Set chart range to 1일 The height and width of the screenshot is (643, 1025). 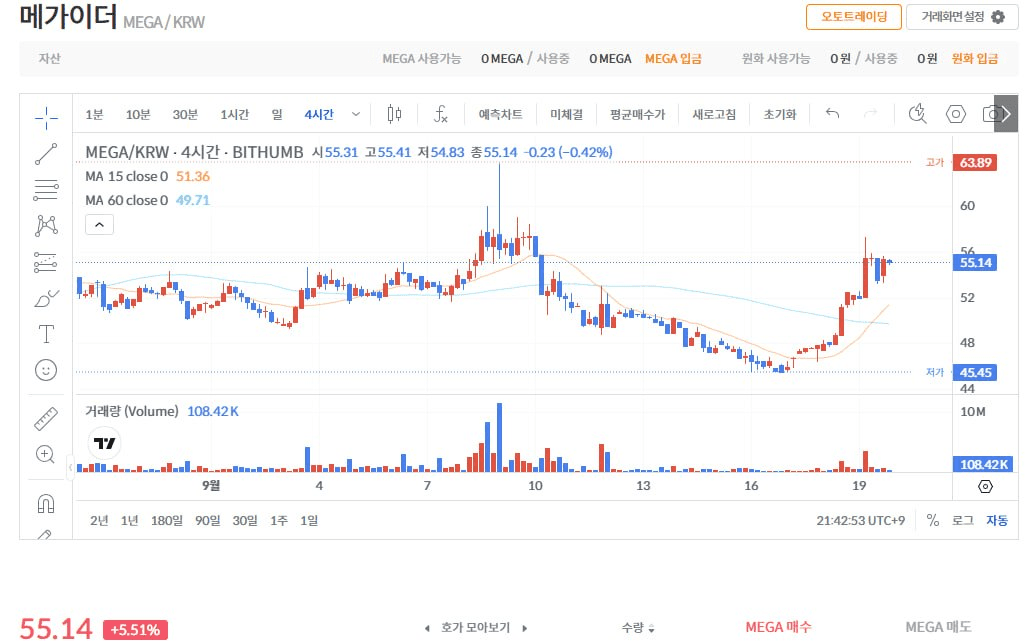[x=309, y=521]
